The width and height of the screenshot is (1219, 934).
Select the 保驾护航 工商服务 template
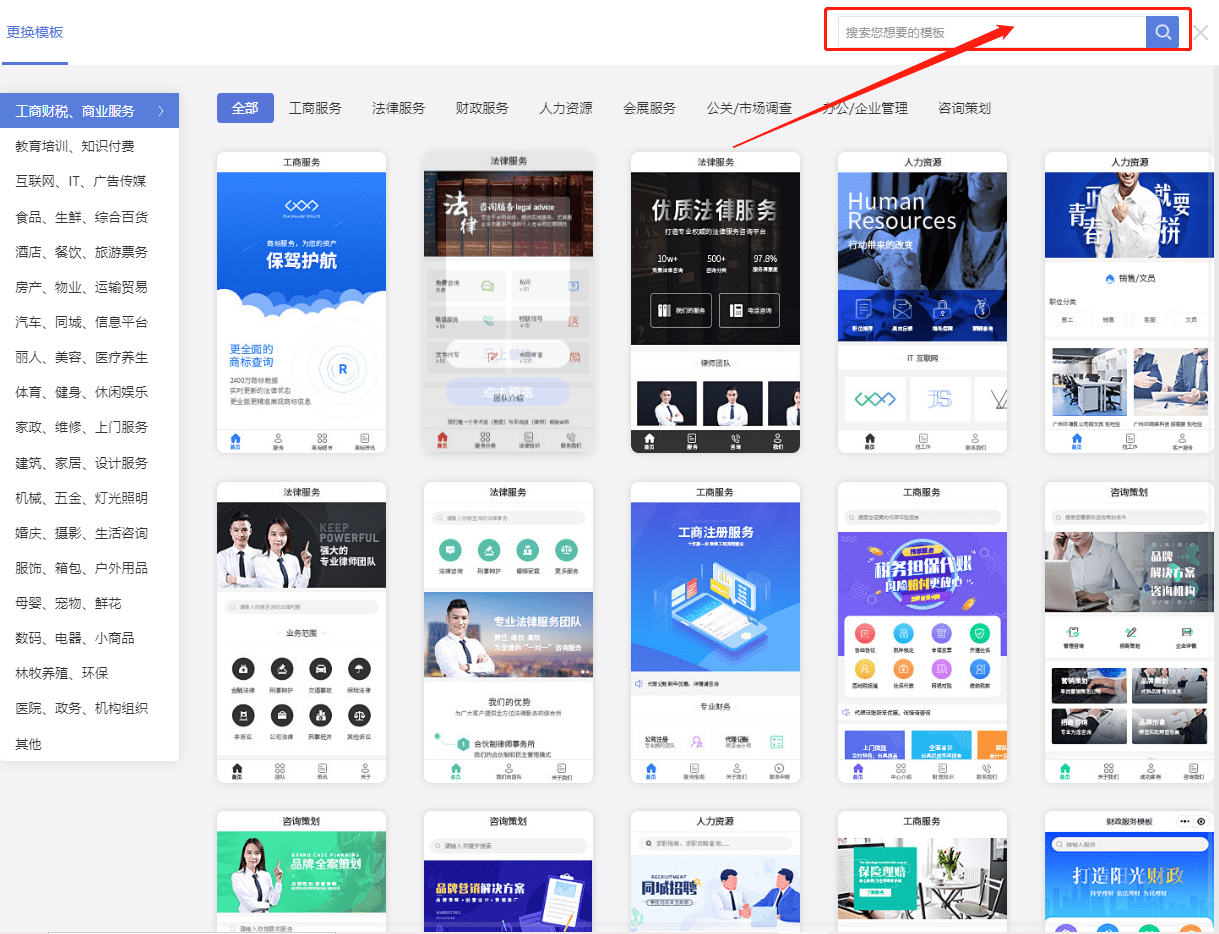click(x=301, y=302)
